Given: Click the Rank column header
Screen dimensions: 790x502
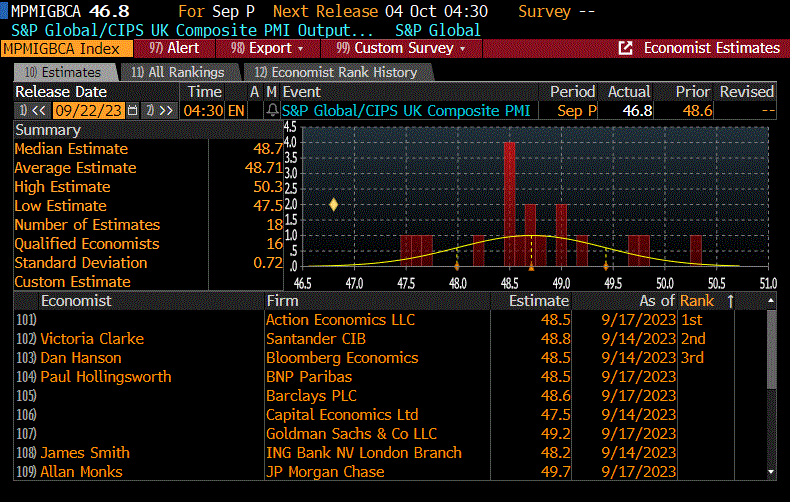Looking at the screenshot, I should click(697, 301).
